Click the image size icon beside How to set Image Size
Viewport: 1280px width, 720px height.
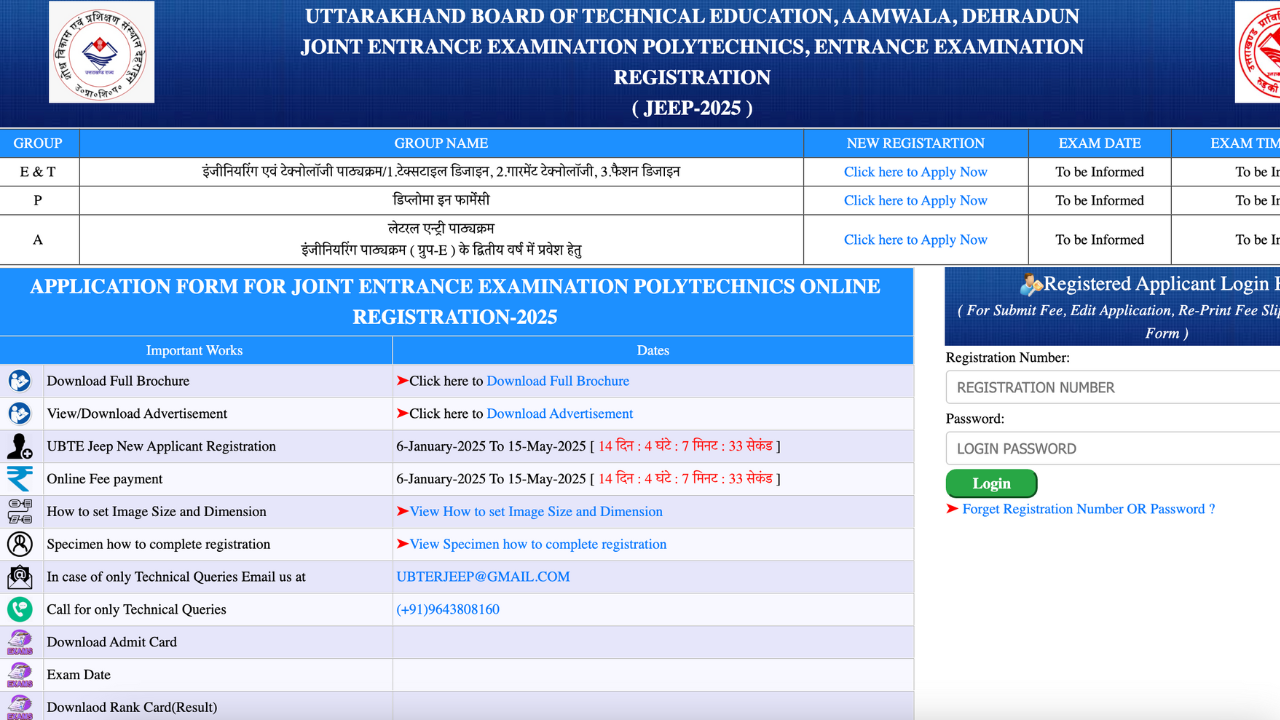pyautogui.click(x=20, y=511)
